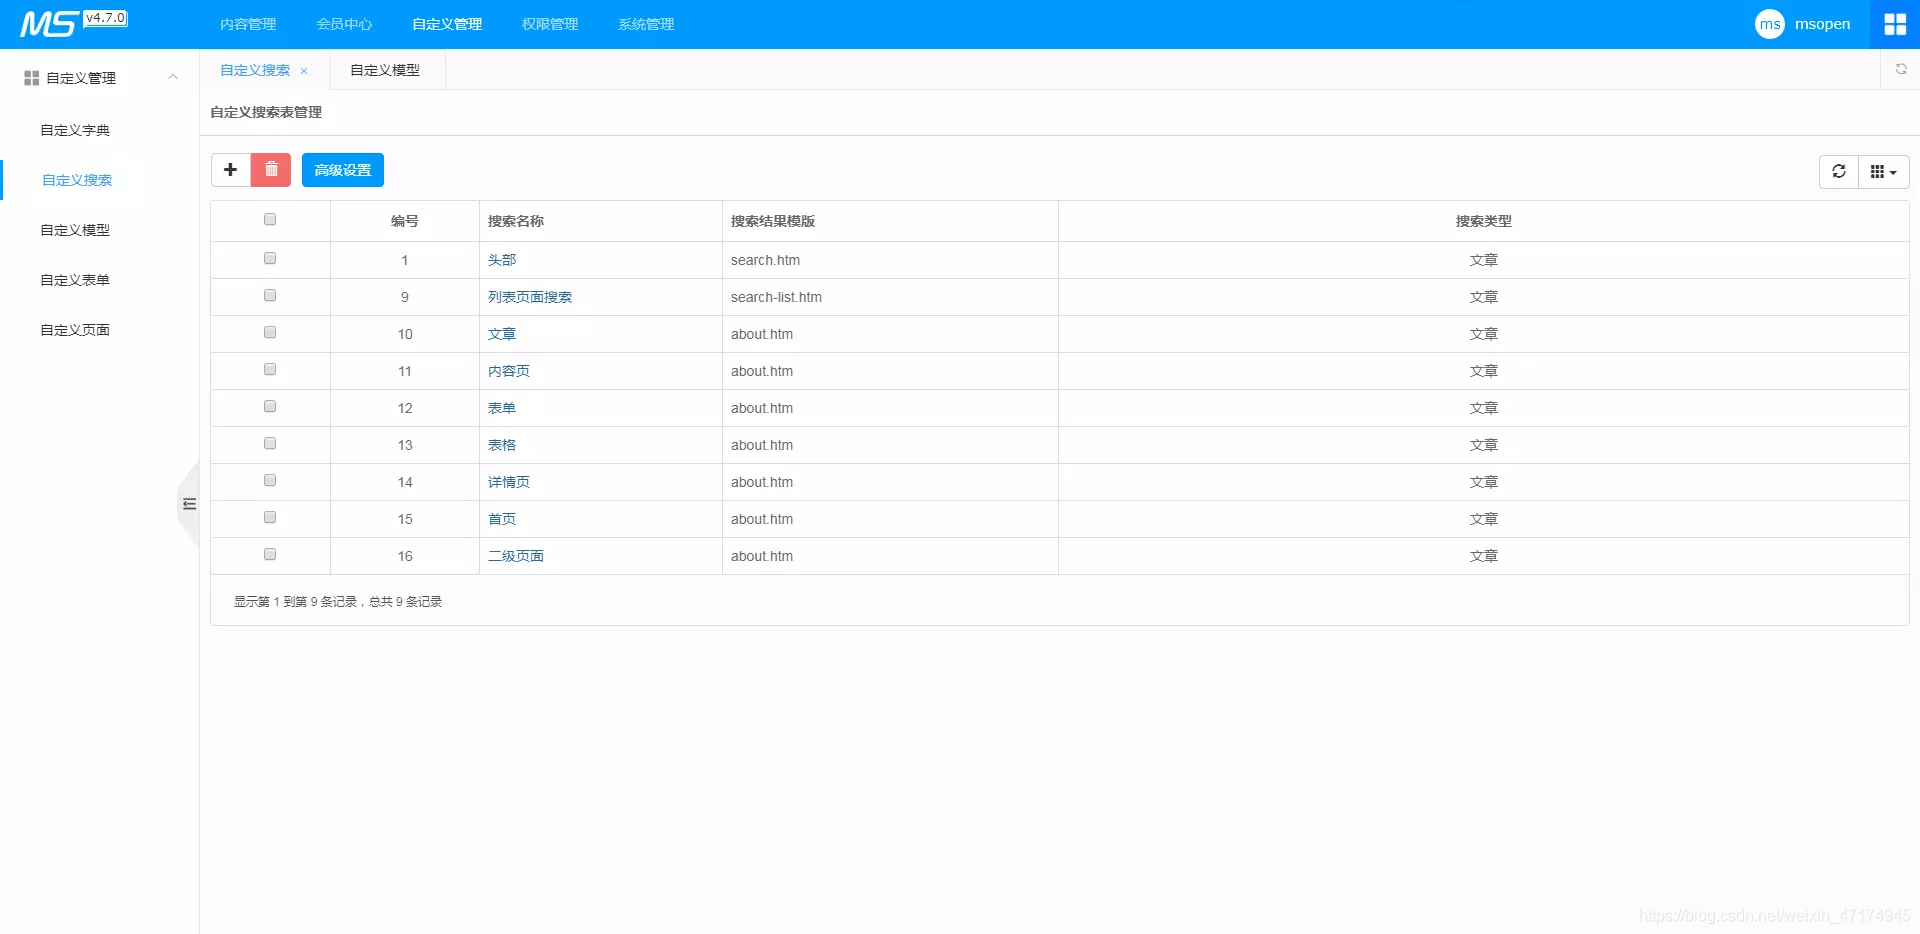Open the 详情页 link
Viewport: 1920px width, 934px height.
point(509,482)
